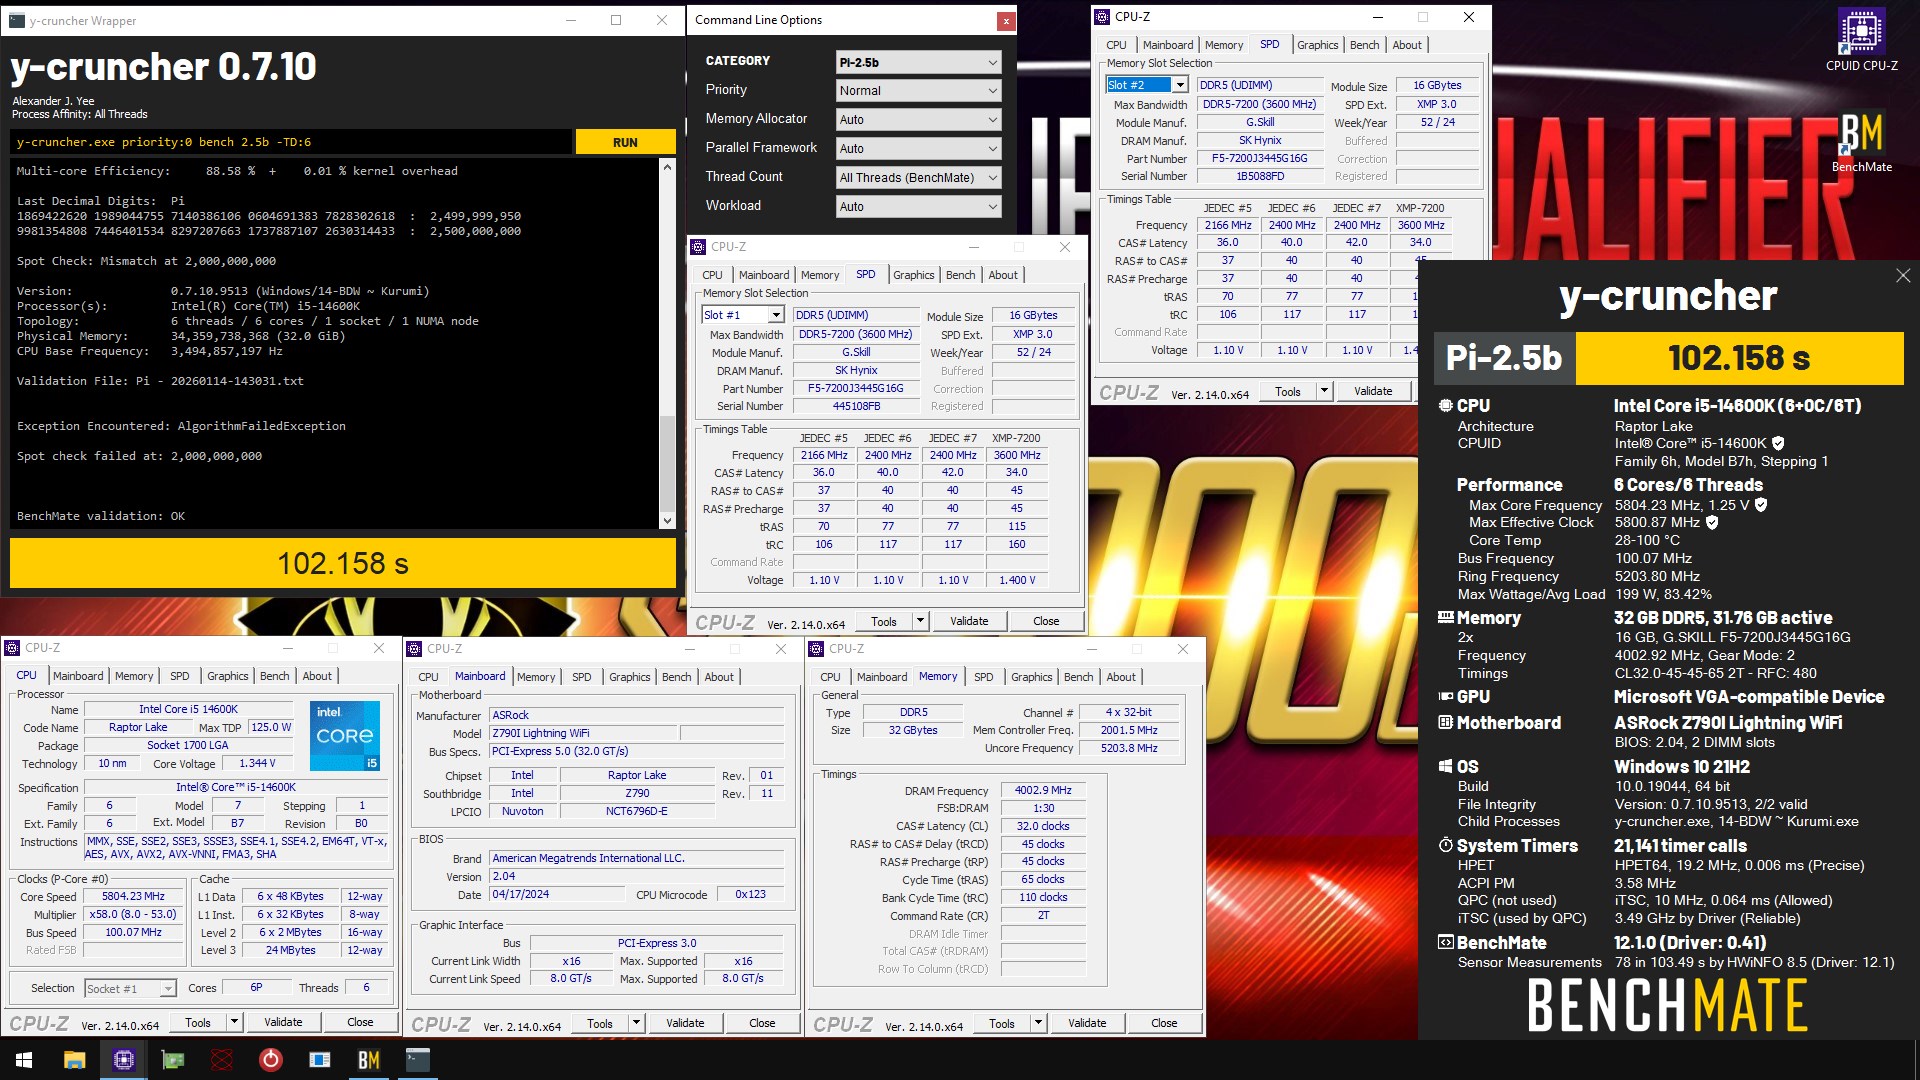Click the Motherboard section icon in BenchMate panel
1920x1080 pixels.
coord(1445,722)
